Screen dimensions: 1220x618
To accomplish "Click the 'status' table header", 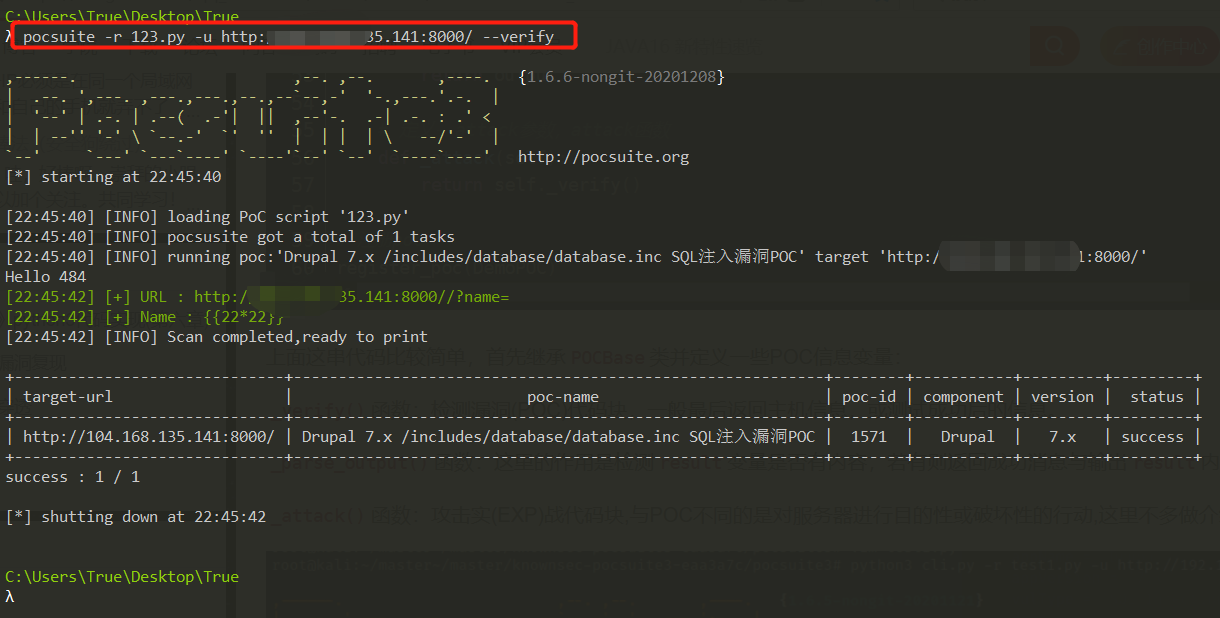I will (1157, 397).
